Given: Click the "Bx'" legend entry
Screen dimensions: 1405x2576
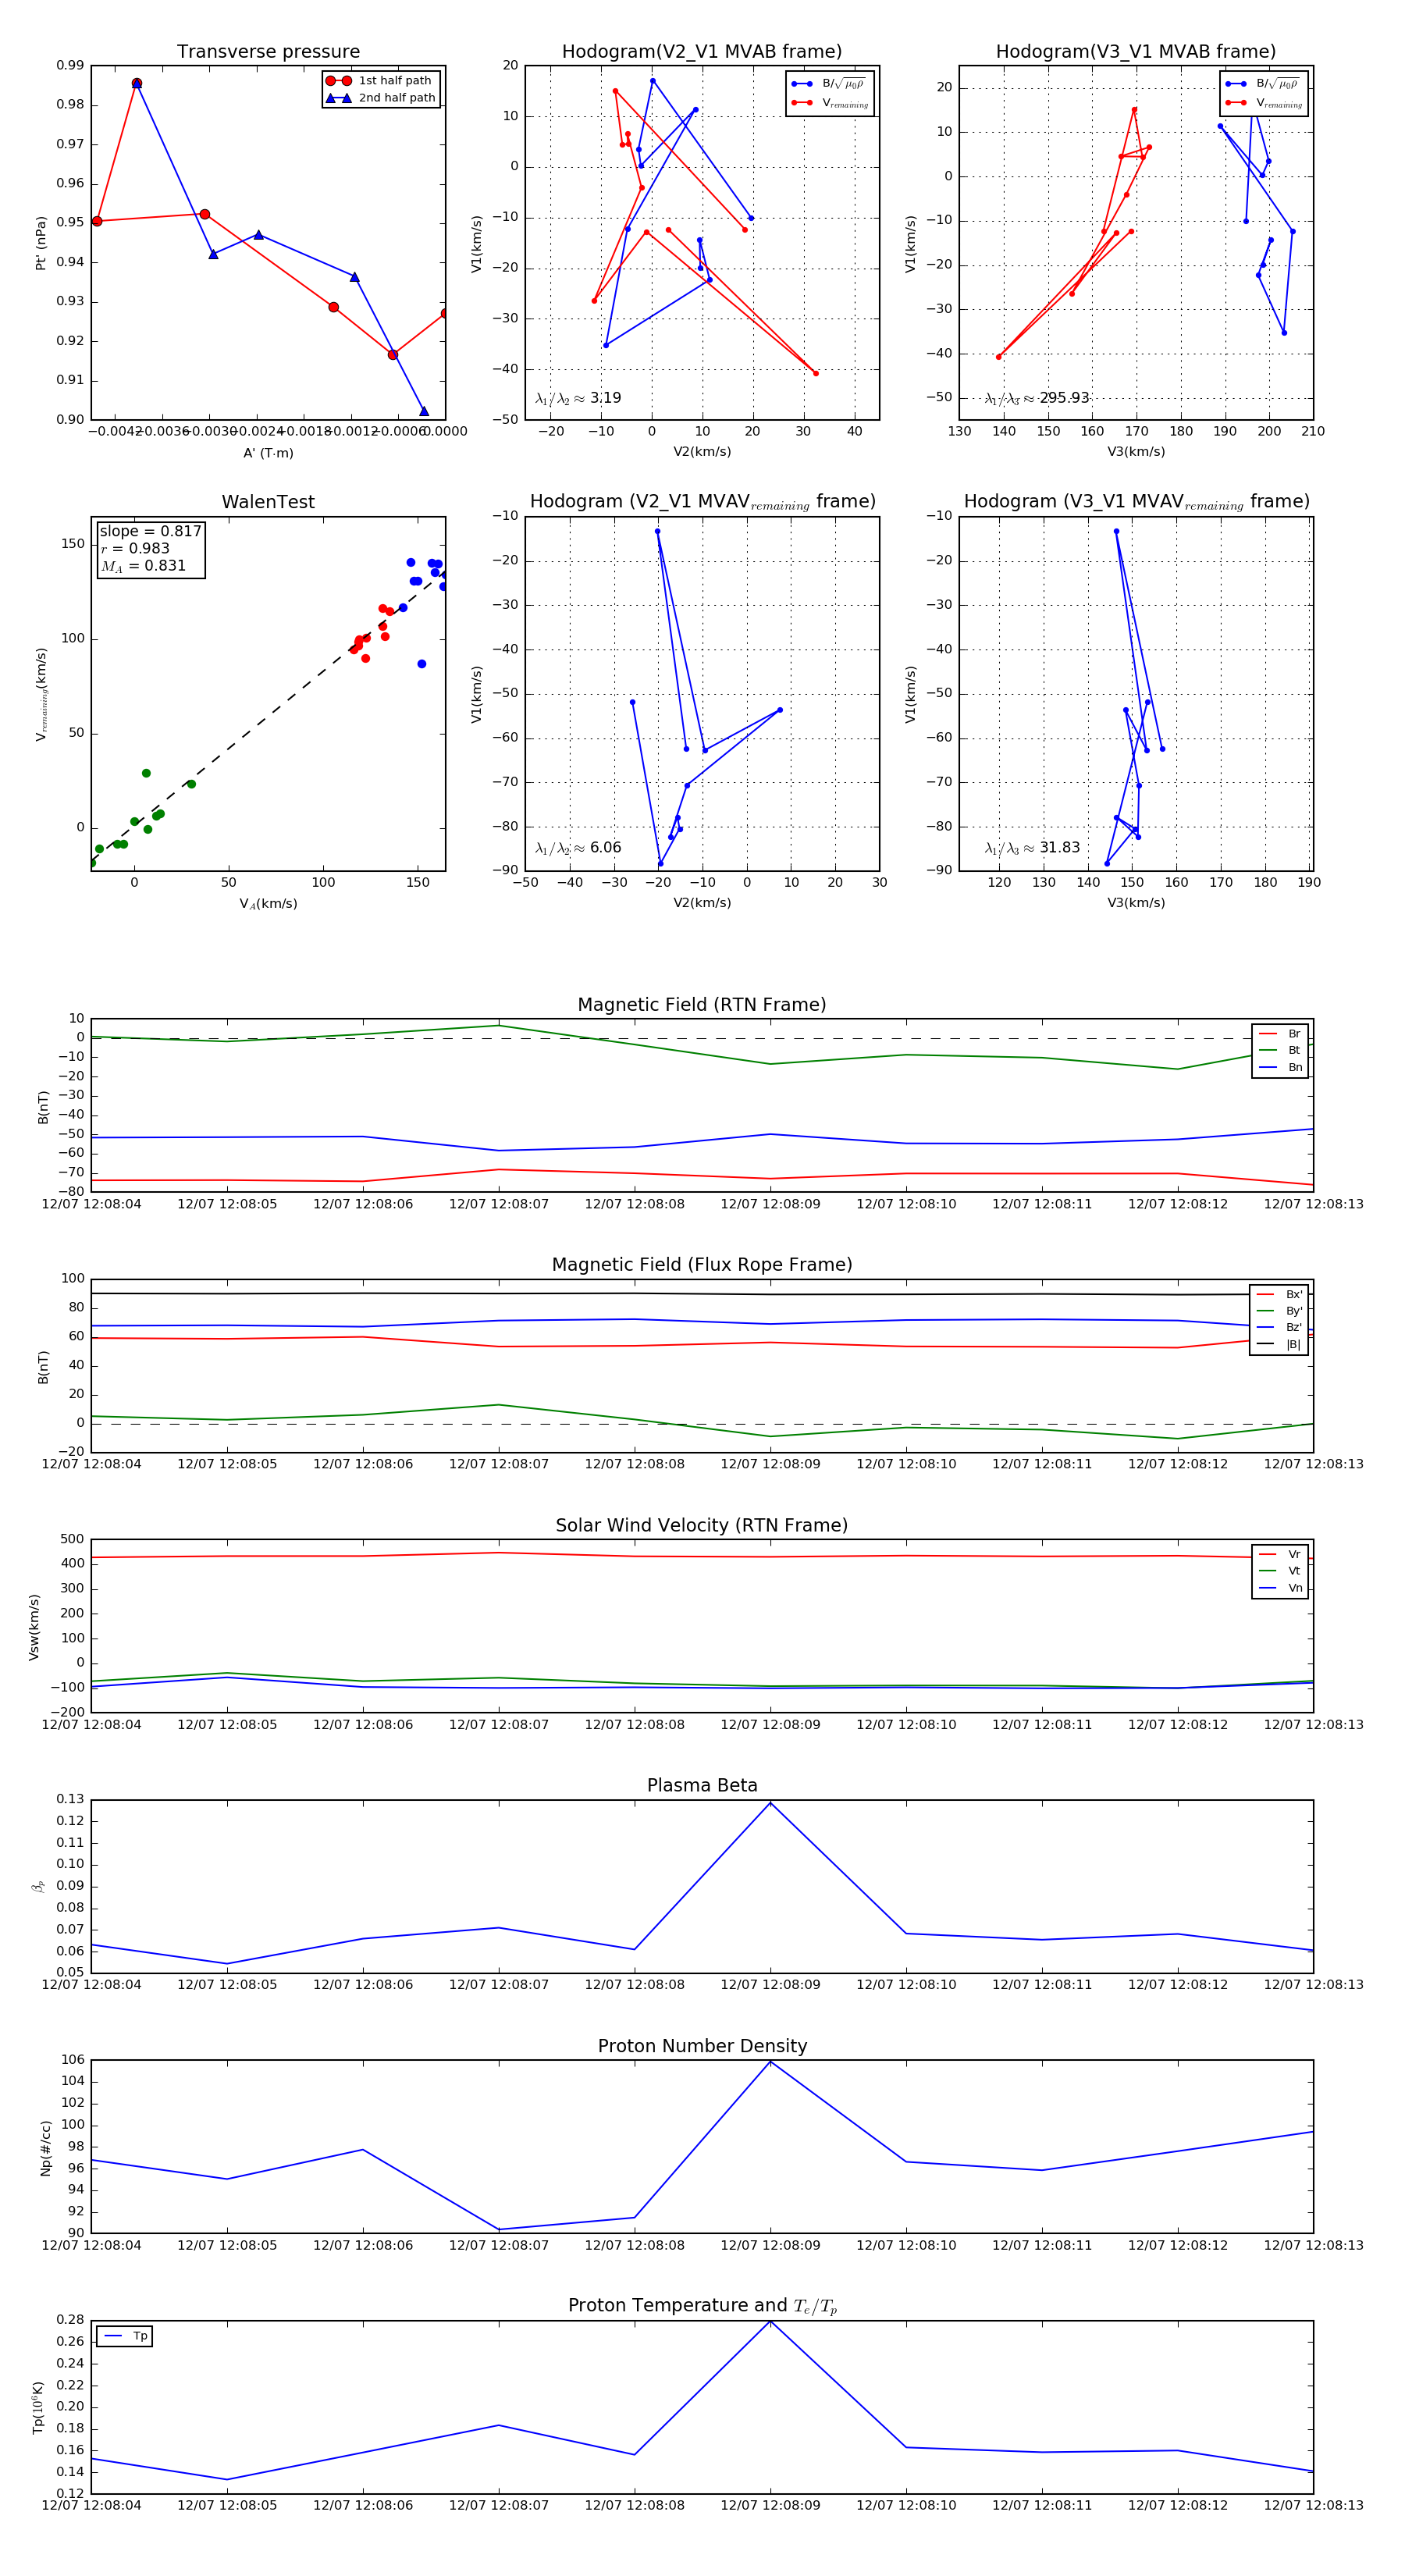Looking at the screenshot, I should 1279,1295.
